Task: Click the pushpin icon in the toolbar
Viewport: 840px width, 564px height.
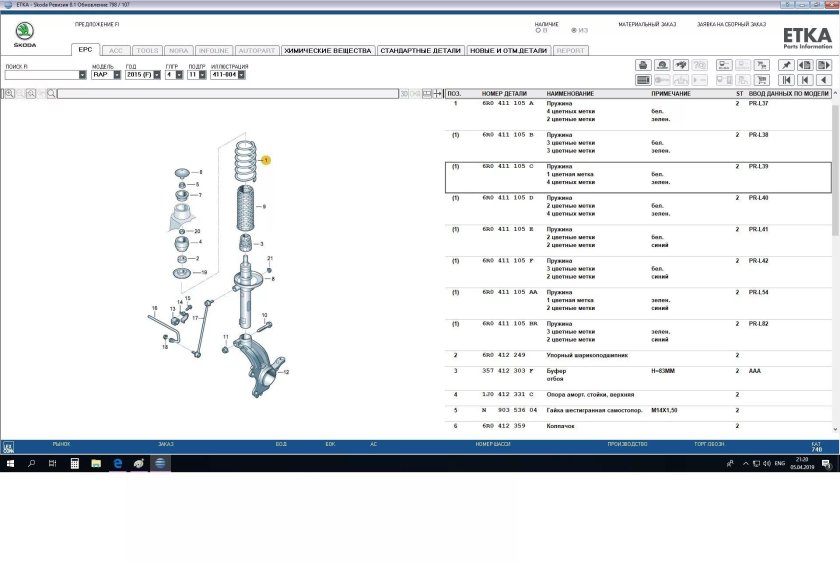Action: coord(786,66)
